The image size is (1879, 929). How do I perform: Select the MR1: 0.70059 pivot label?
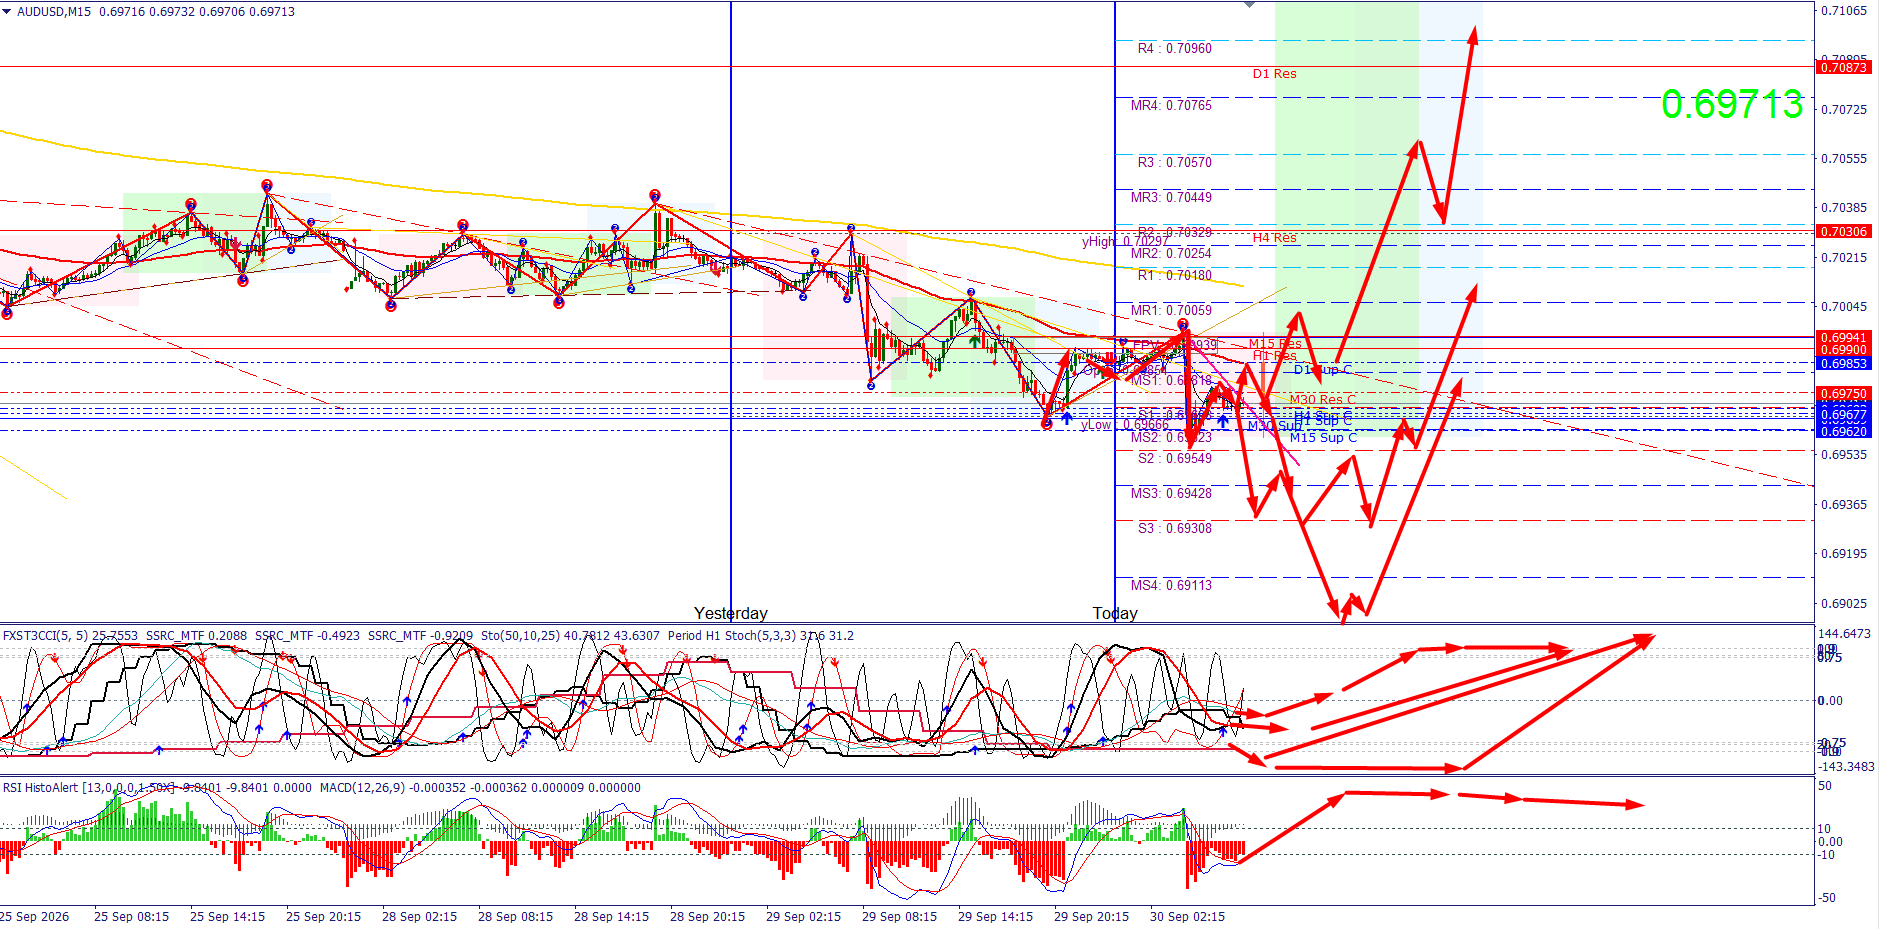(1171, 310)
